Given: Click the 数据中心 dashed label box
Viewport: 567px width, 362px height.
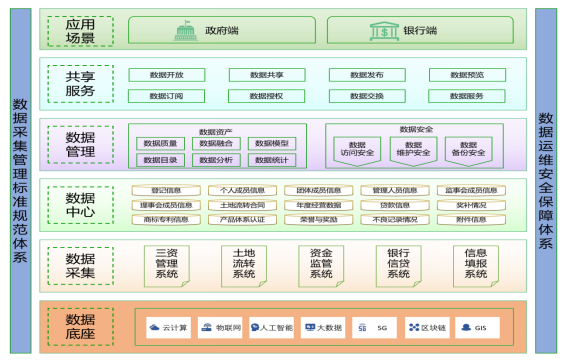Looking at the screenshot, I should (81, 205).
